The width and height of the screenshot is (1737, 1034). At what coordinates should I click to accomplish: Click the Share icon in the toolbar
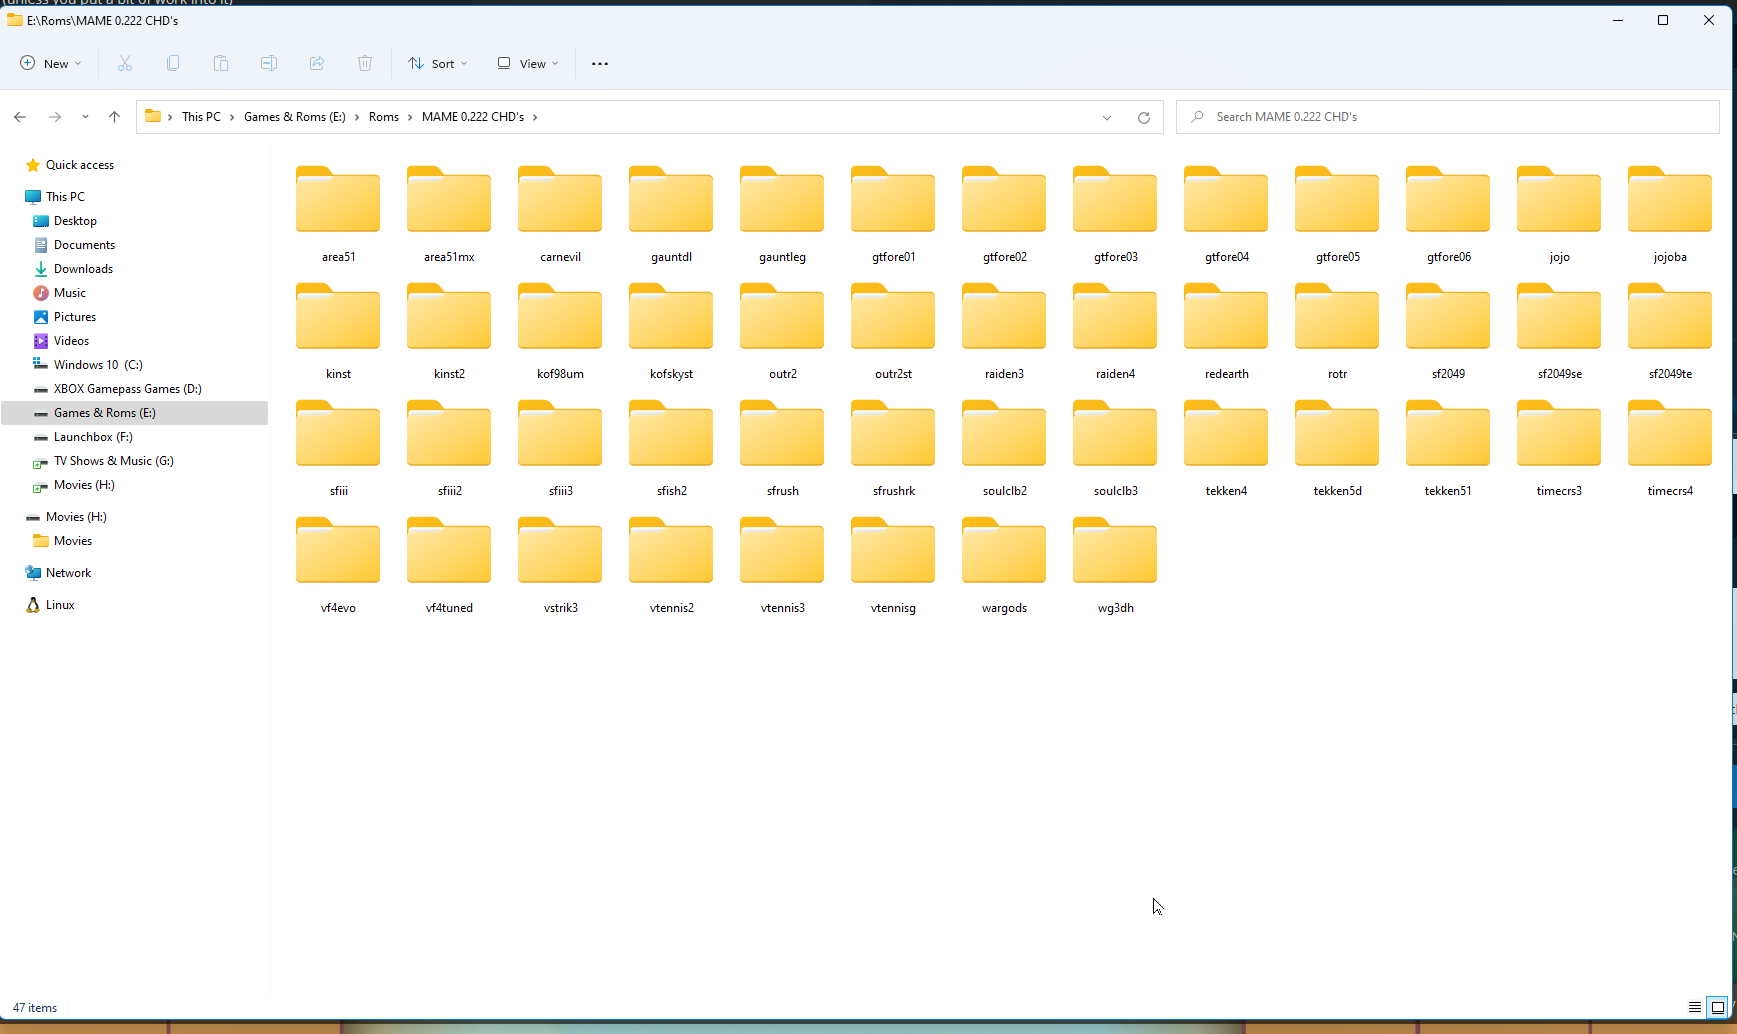(x=317, y=63)
